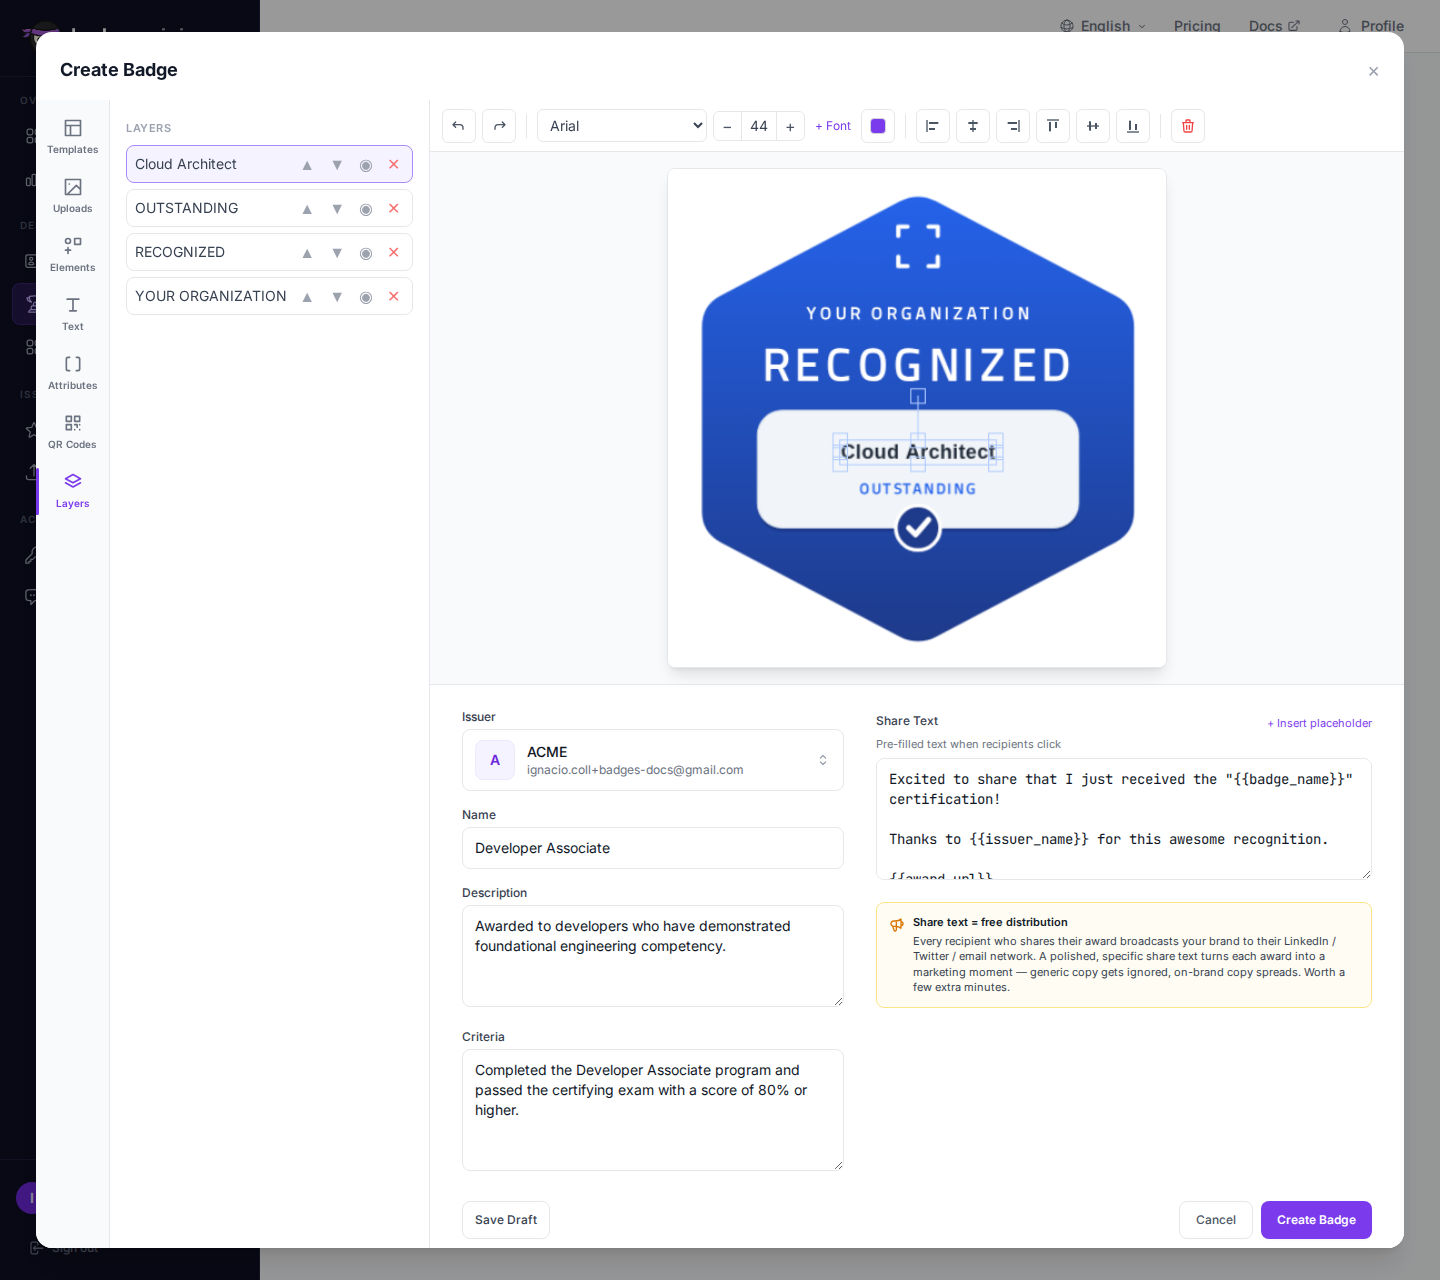The image size is (1440, 1280).
Task: Delete selected element with trash icon
Action: click(1188, 126)
